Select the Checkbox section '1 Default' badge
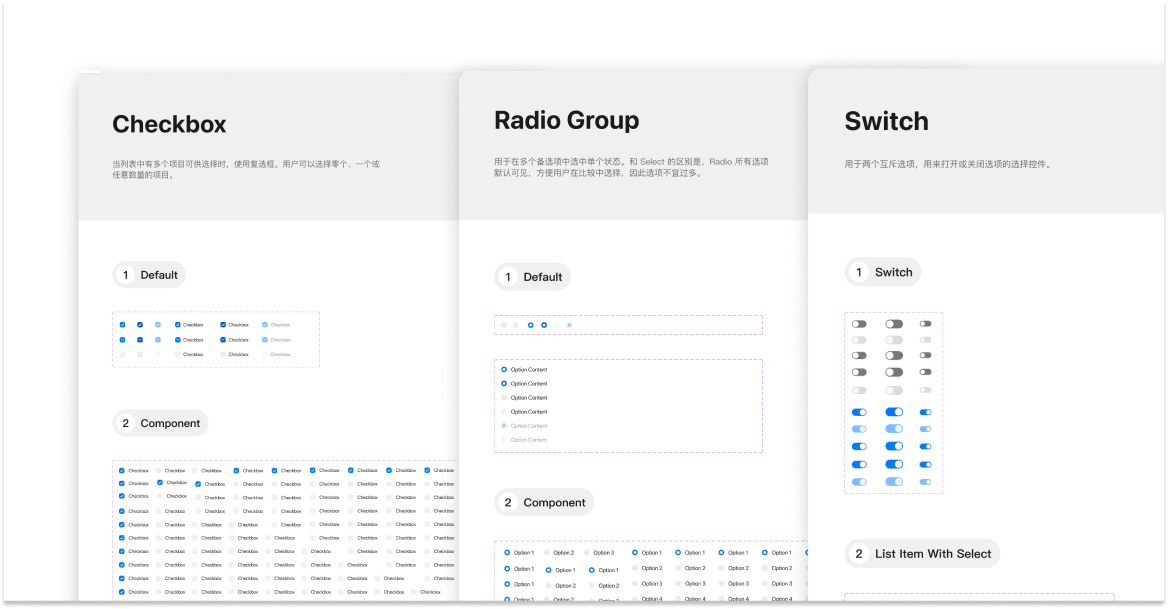The width and height of the screenshot is (1168, 609). coord(149,275)
